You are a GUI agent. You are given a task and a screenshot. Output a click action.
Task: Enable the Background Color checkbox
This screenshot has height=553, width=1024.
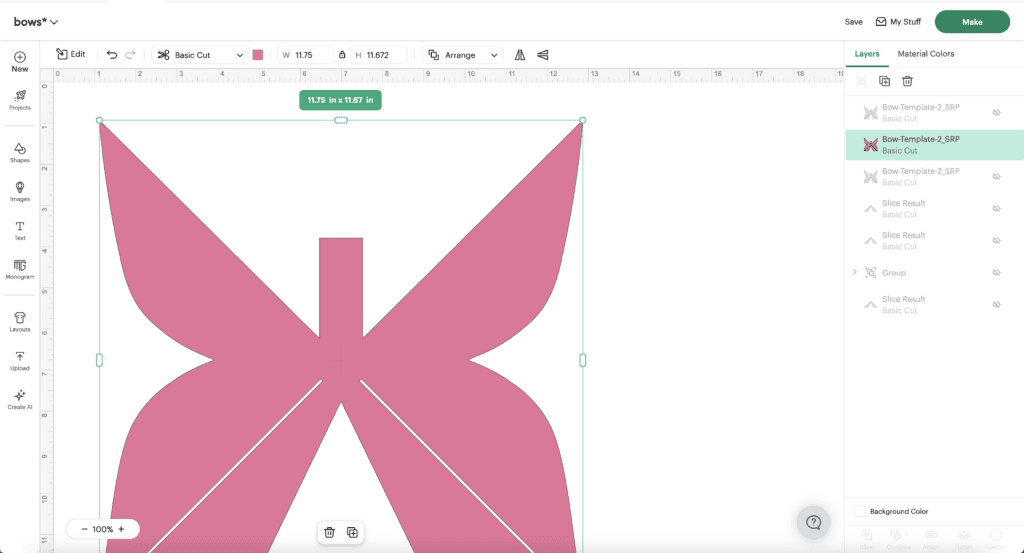tap(860, 511)
